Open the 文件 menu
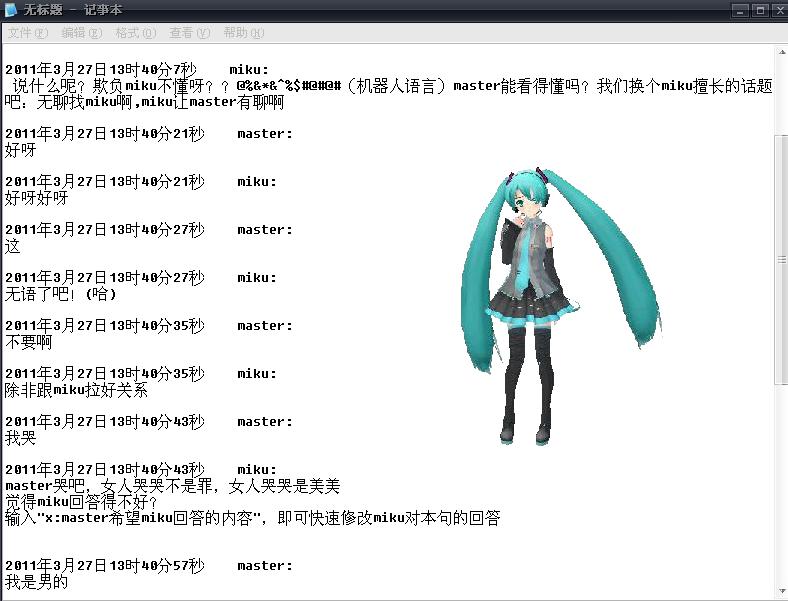The height and width of the screenshot is (601, 788). (28, 33)
